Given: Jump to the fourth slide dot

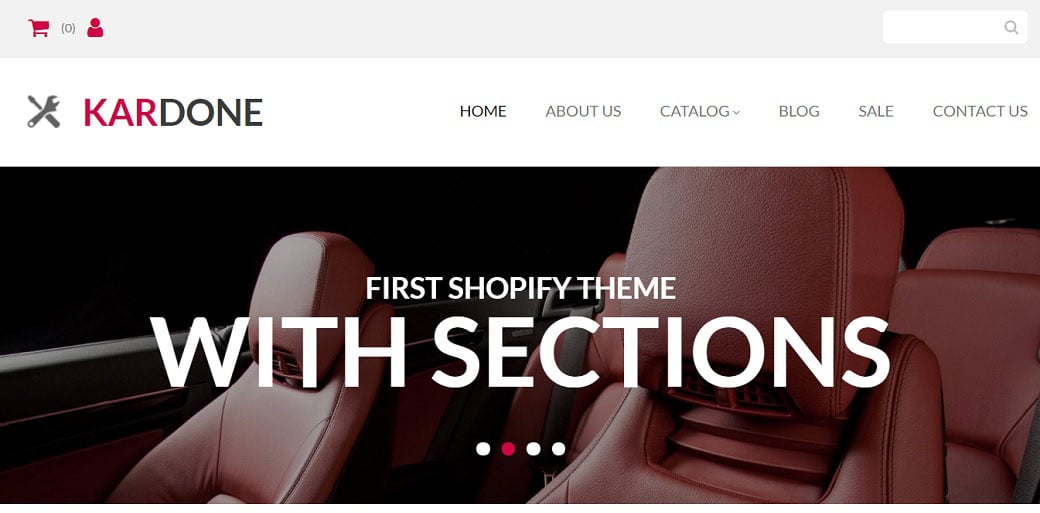Looking at the screenshot, I should coord(558,449).
